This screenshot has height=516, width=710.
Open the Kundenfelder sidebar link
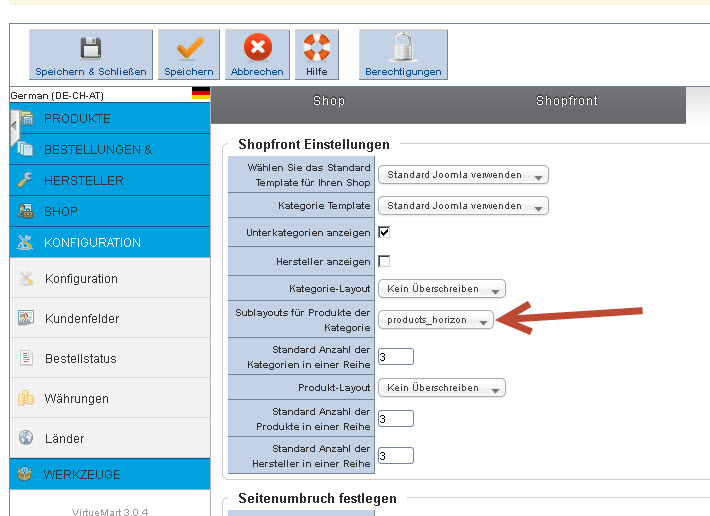click(x=82, y=318)
